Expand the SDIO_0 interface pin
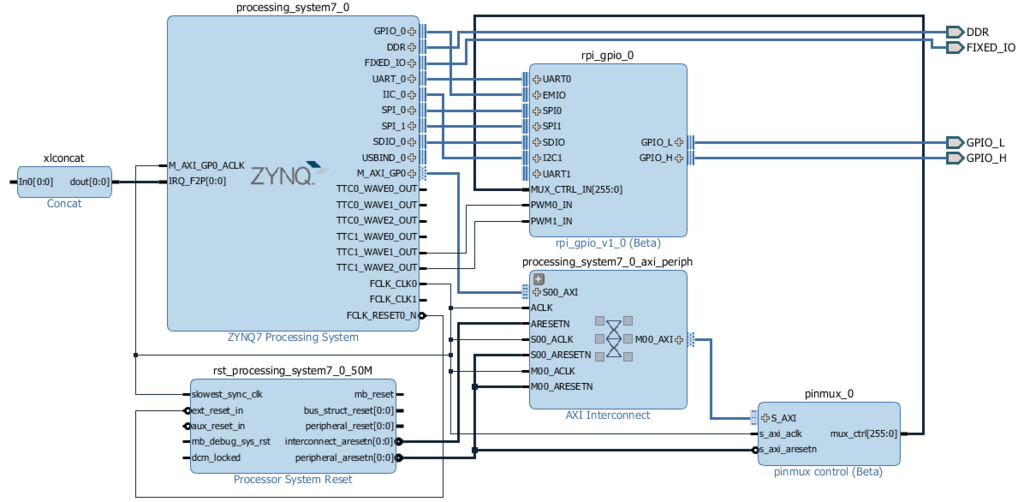The width and height of the screenshot is (1024, 502). tap(411, 142)
